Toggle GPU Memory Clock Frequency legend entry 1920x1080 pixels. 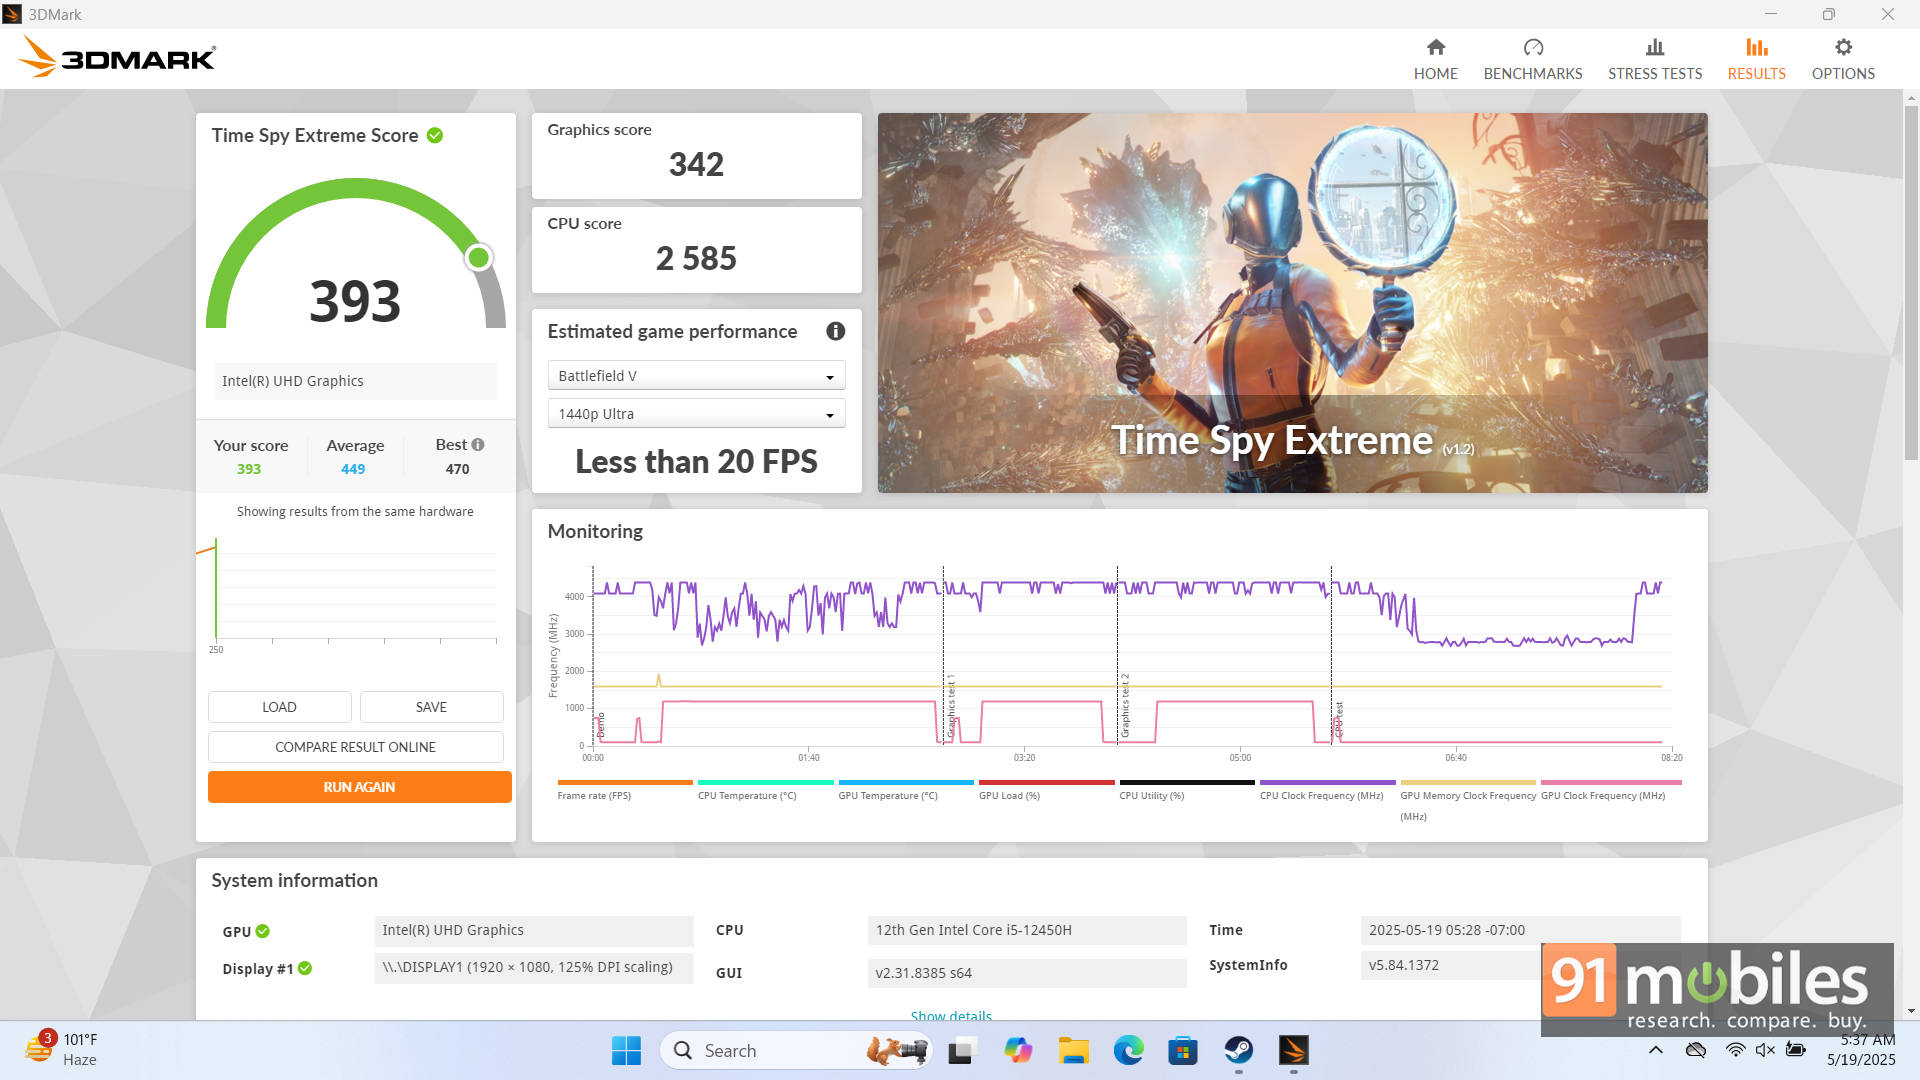1467,800
